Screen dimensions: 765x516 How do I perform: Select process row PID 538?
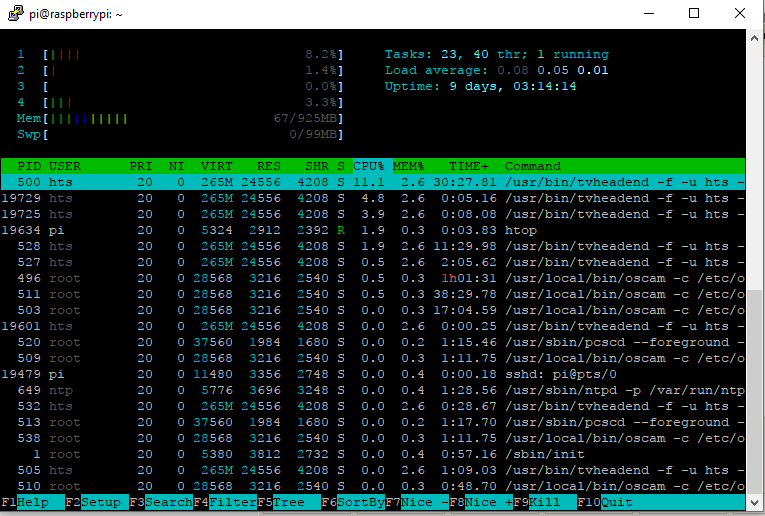point(373,438)
